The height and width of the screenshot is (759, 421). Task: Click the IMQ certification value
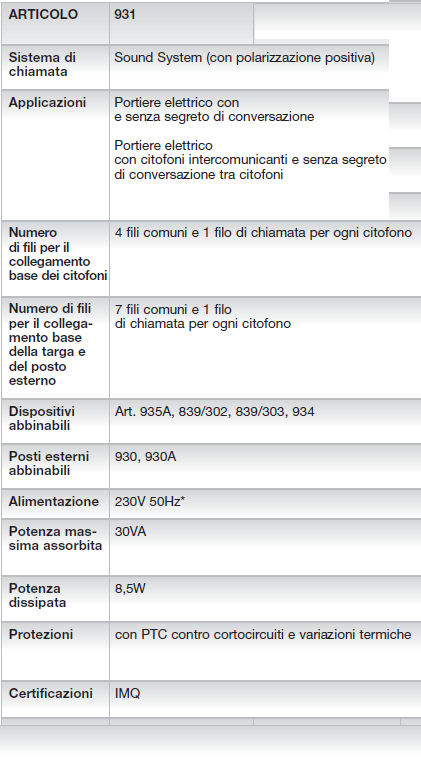(127, 694)
